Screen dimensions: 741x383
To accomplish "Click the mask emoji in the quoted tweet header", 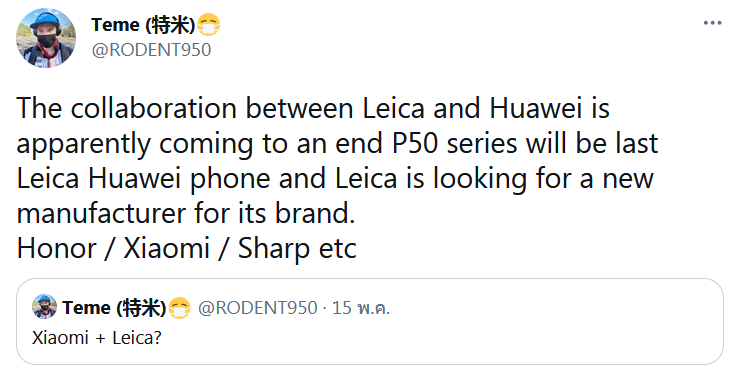I will click(x=179, y=308).
